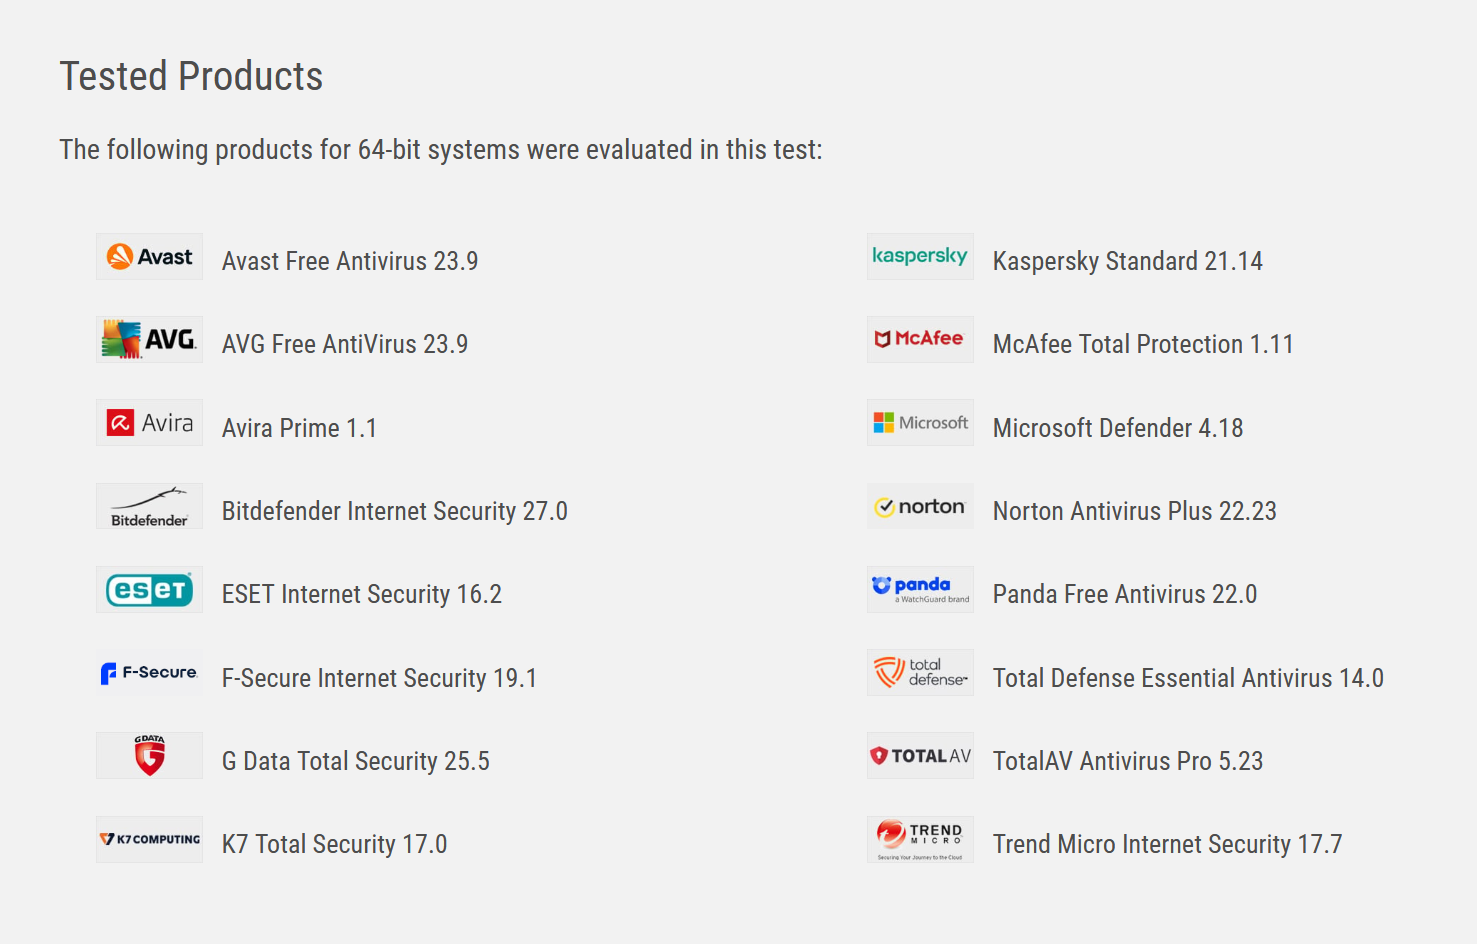Click the Microsoft logo icon
1477x944 pixels.
pos(920,423)
